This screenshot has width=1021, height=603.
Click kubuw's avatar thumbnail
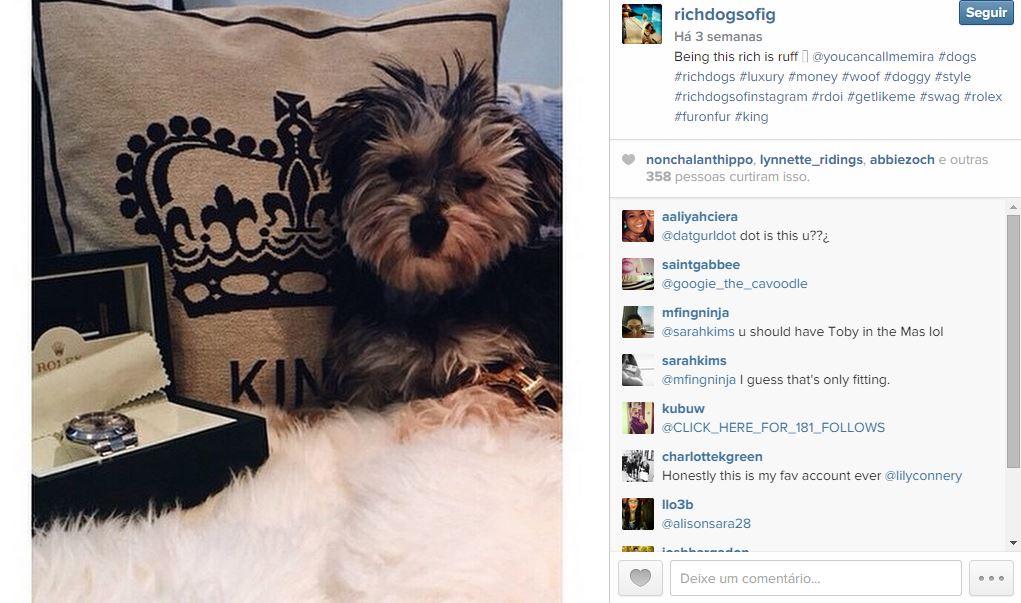pos(638,418)
